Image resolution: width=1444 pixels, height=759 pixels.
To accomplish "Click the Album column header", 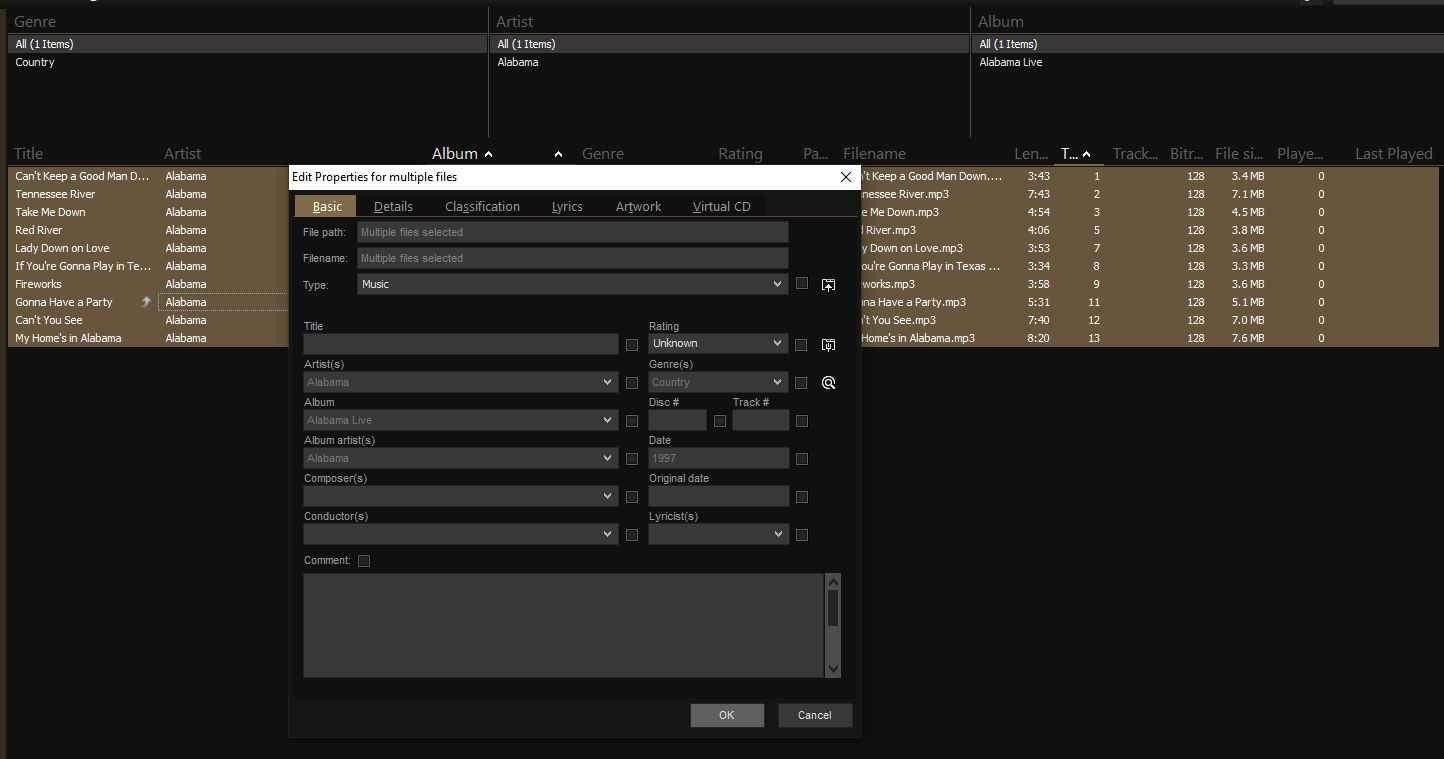I will 455,153.
